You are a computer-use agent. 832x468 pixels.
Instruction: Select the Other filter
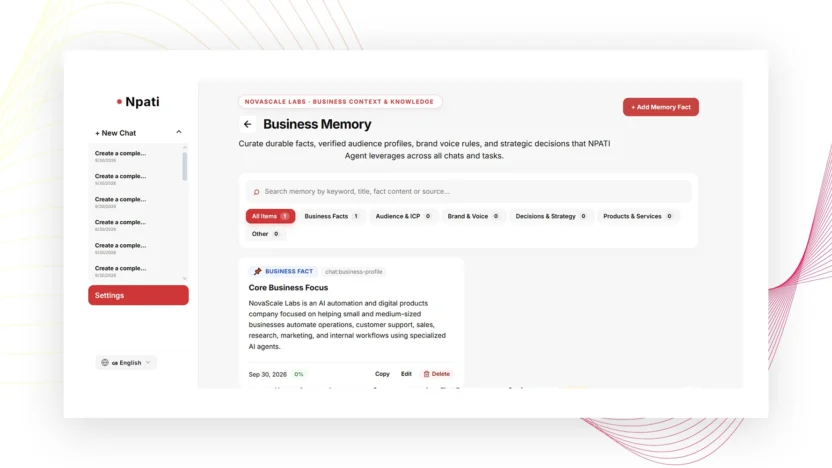point(265,233)
